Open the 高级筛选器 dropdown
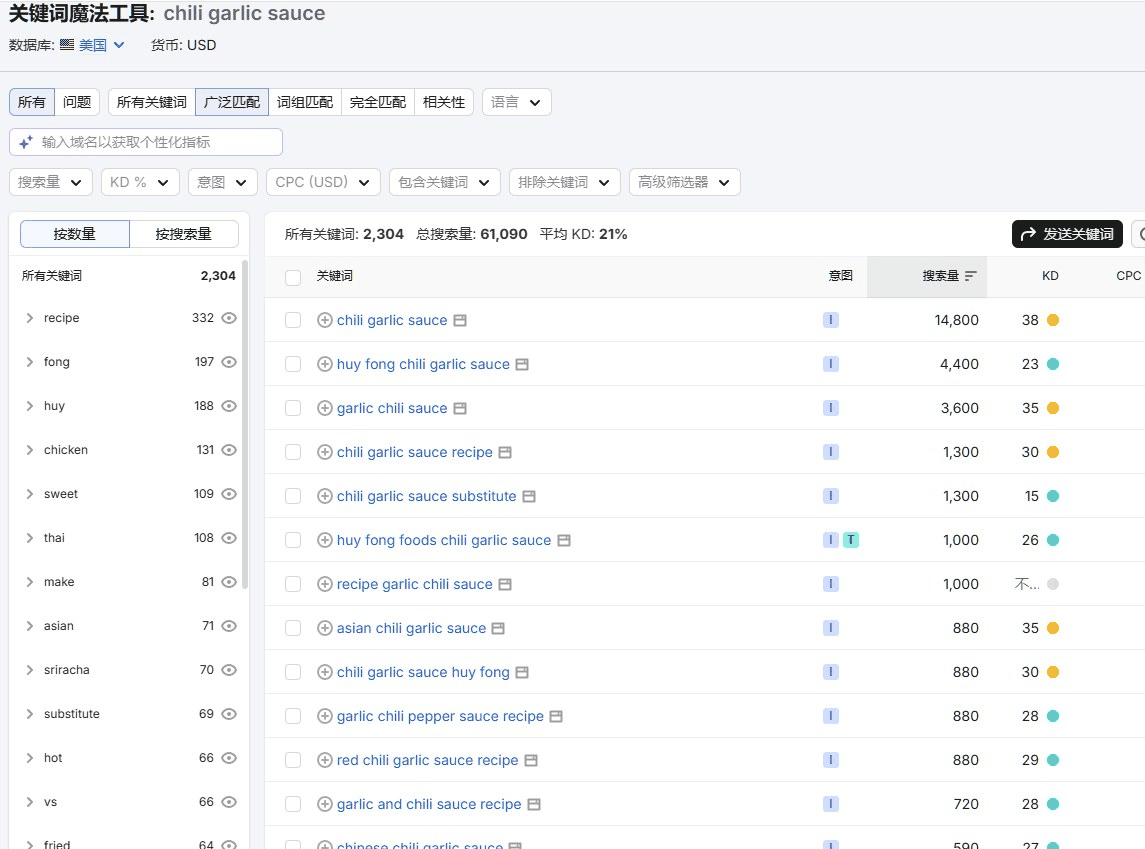Viewport: 1145px width, 849px height. (685, 183)
